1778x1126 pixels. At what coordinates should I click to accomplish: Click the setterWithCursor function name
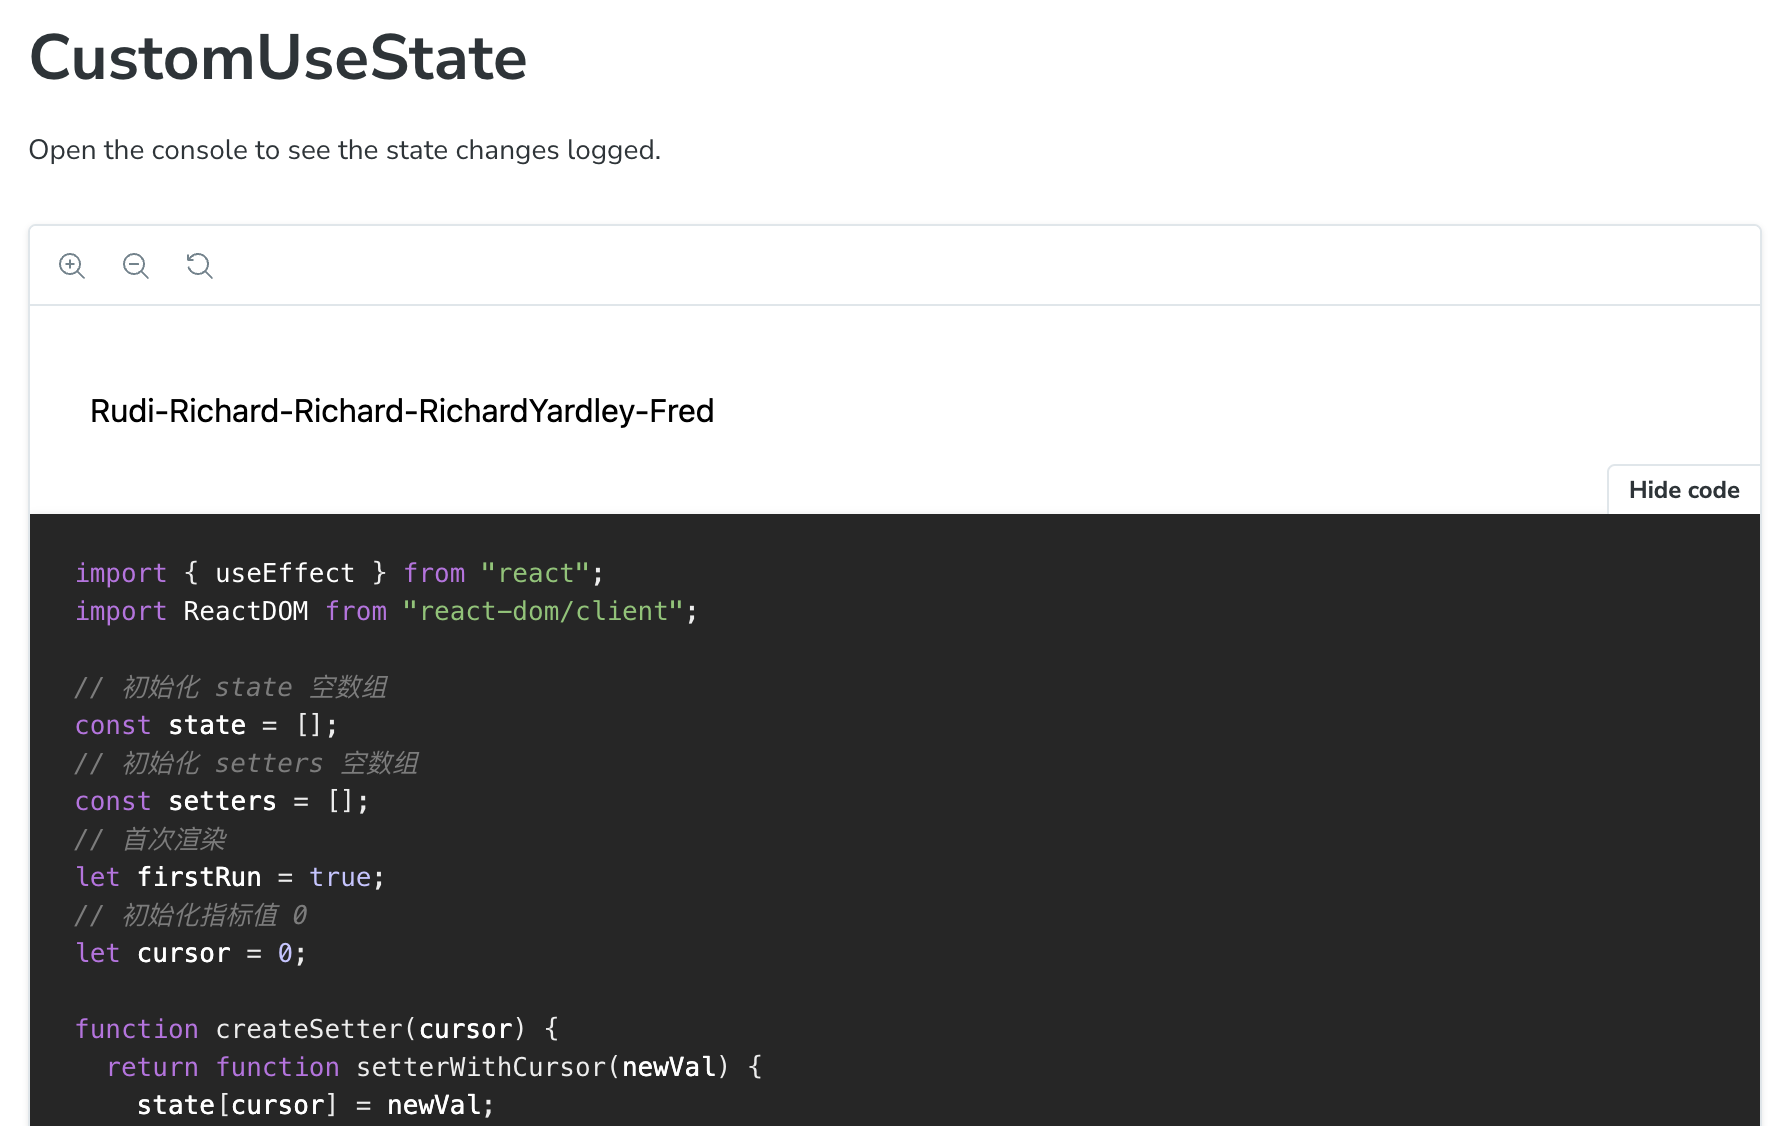pos(481,1067)
